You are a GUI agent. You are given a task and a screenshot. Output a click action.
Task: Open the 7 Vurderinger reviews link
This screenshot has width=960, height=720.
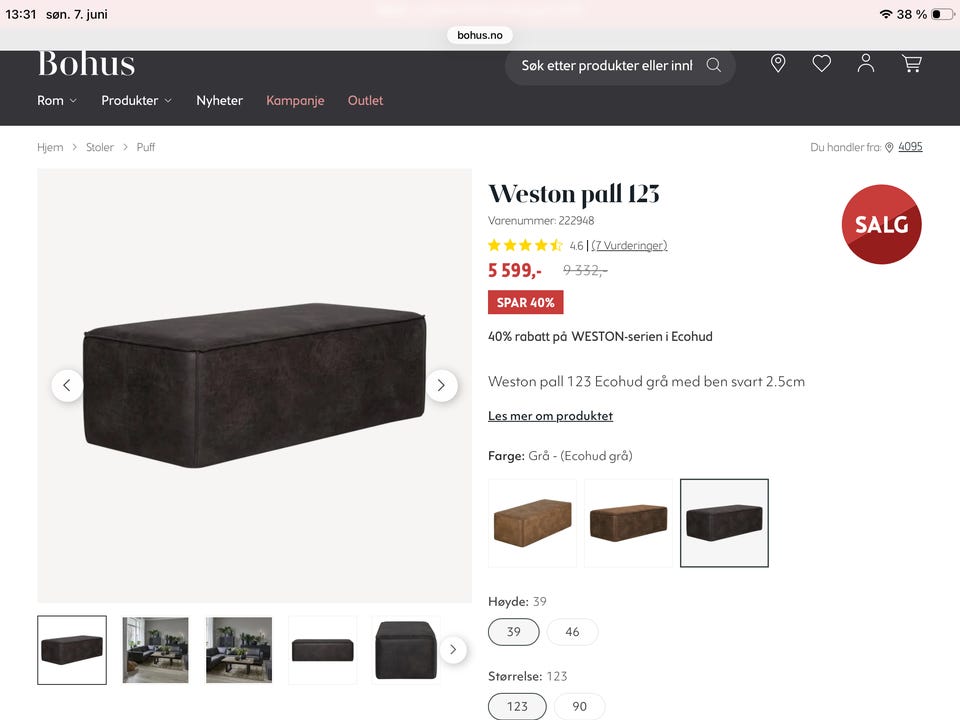pyautogui.click(x=629, y=246)
